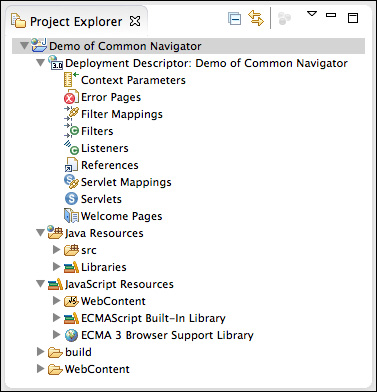
Task: Collapse the Java Resources node
Action: 40,233
